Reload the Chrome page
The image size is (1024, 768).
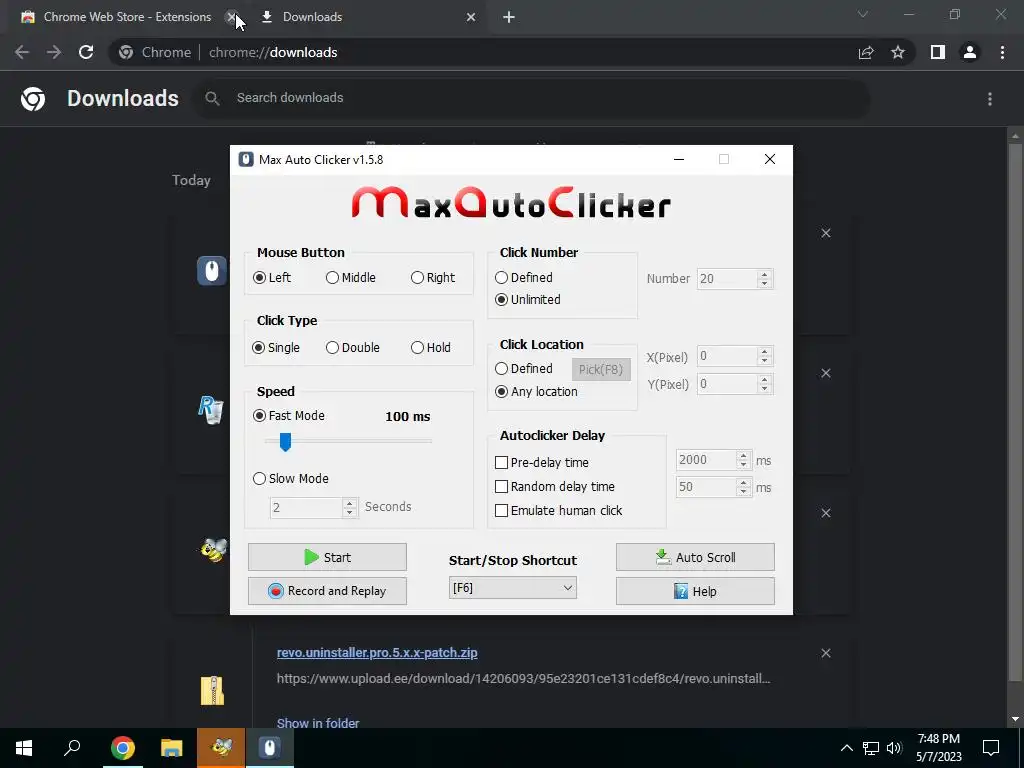click(x=86, y=52)
